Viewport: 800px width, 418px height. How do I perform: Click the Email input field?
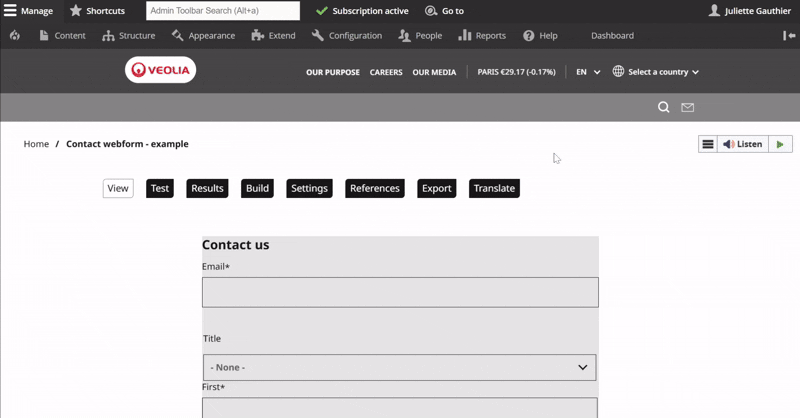point(400,292)
